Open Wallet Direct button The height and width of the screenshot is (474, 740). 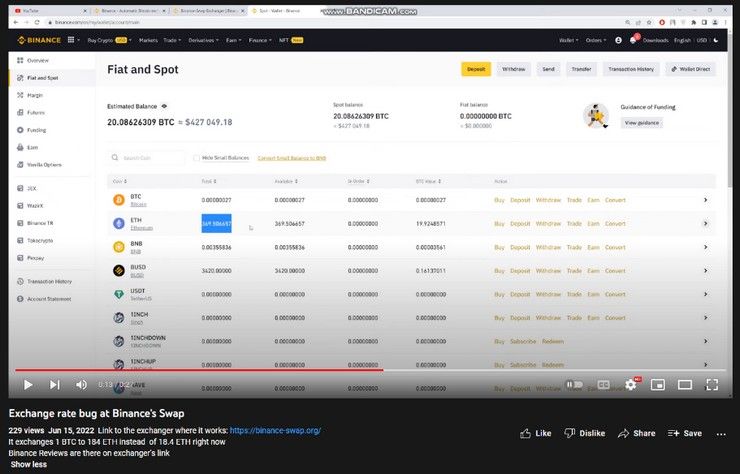click(x=690, y=69)
